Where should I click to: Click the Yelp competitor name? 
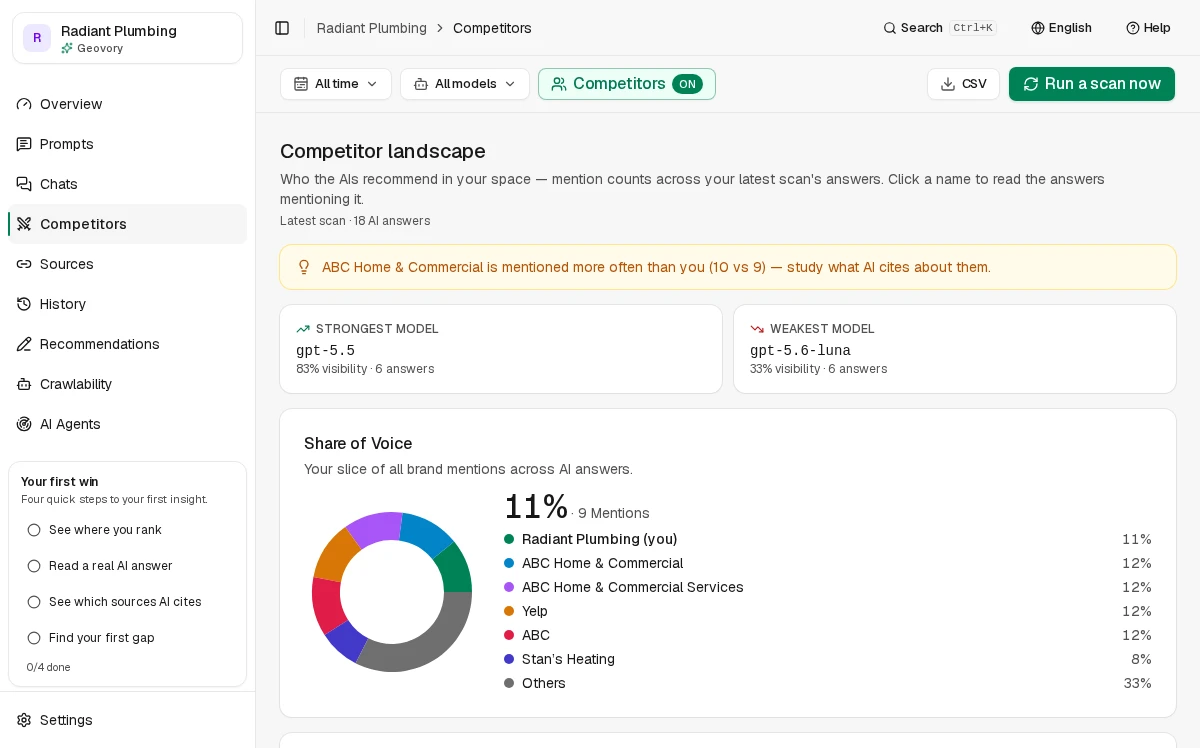pos(535,611)
